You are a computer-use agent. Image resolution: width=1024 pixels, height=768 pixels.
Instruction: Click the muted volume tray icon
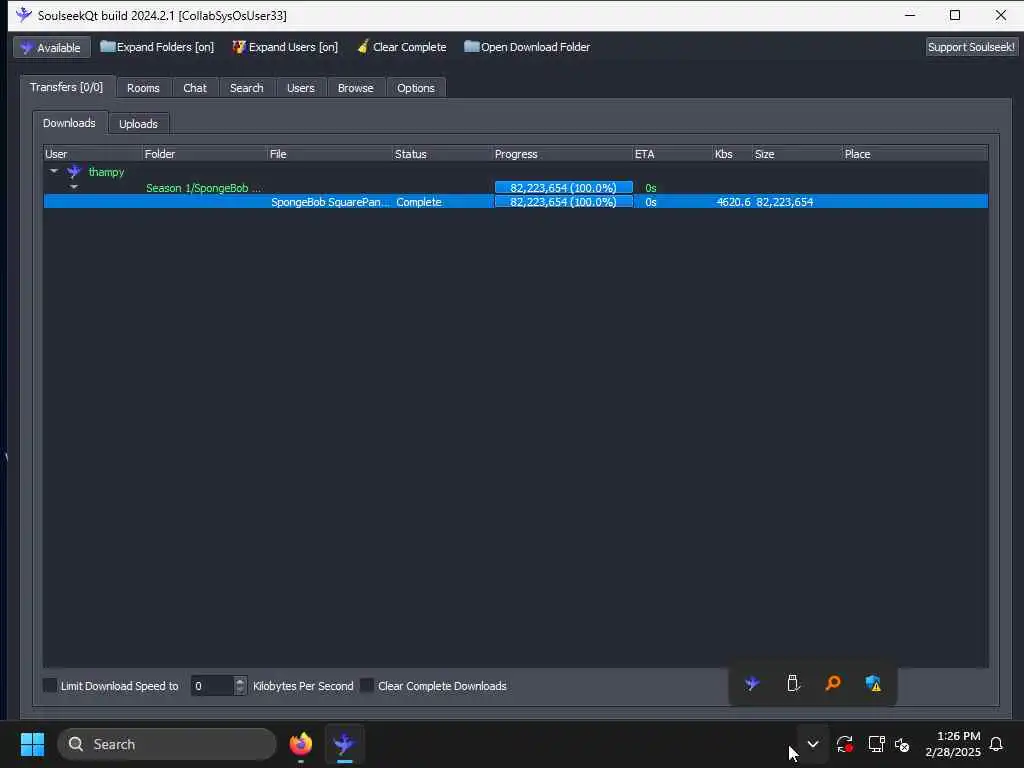(902, 744)
